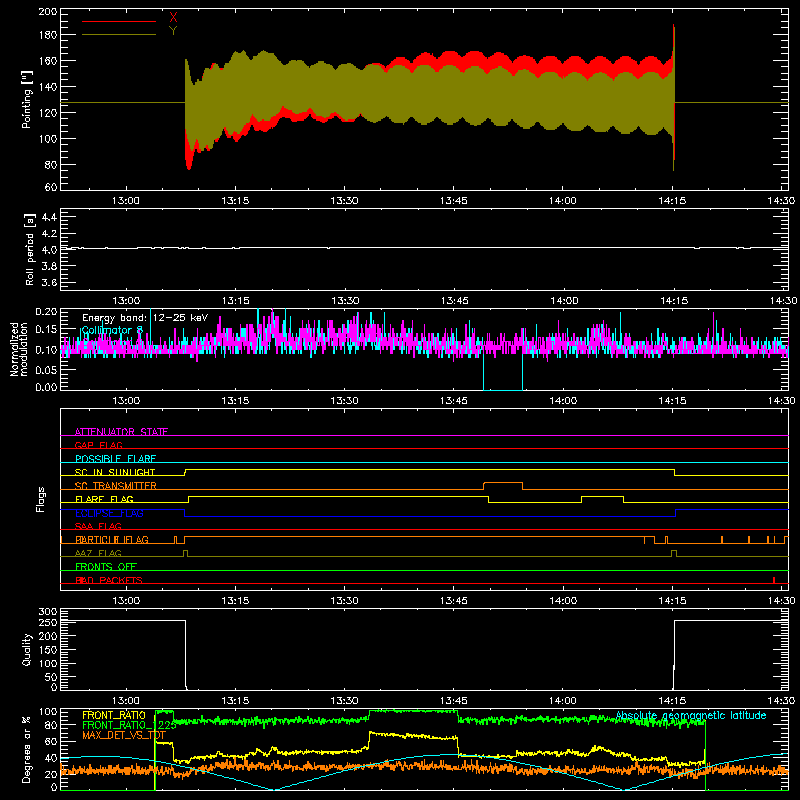Select the olive Y legend line sample
The image size is (800, 800).
tap(119, 35)
